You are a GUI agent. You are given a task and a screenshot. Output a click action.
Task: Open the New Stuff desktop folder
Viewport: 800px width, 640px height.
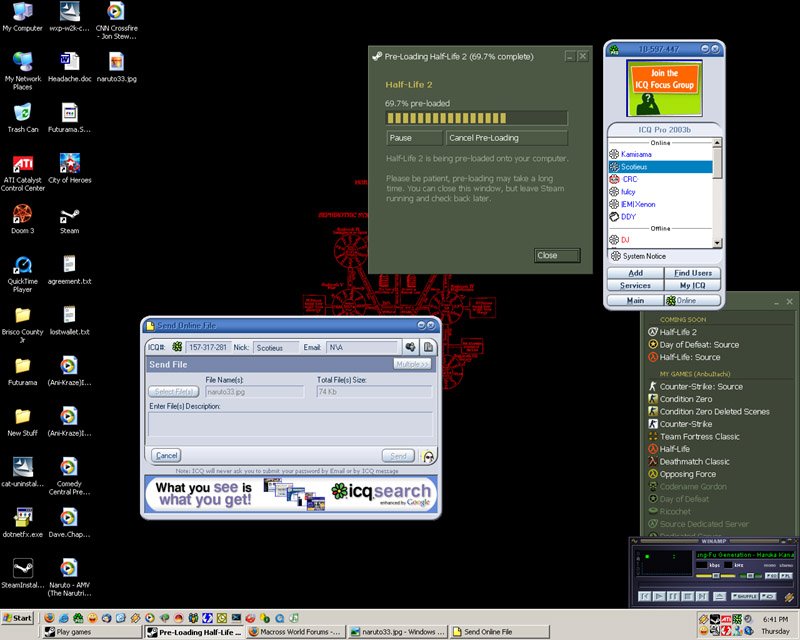(x=22, y=422)
